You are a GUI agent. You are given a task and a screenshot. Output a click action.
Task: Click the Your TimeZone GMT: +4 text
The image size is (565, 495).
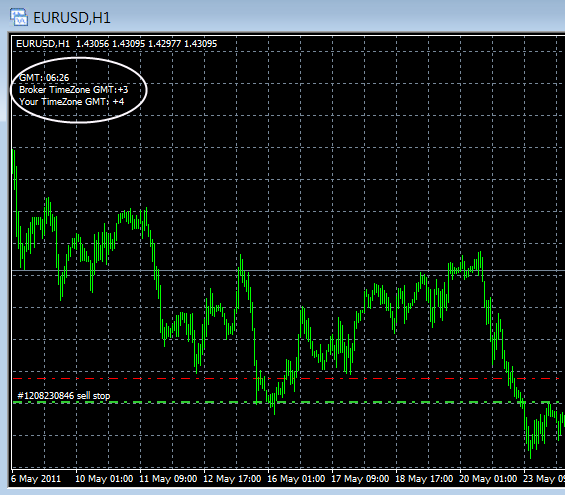tap(72, 102)
